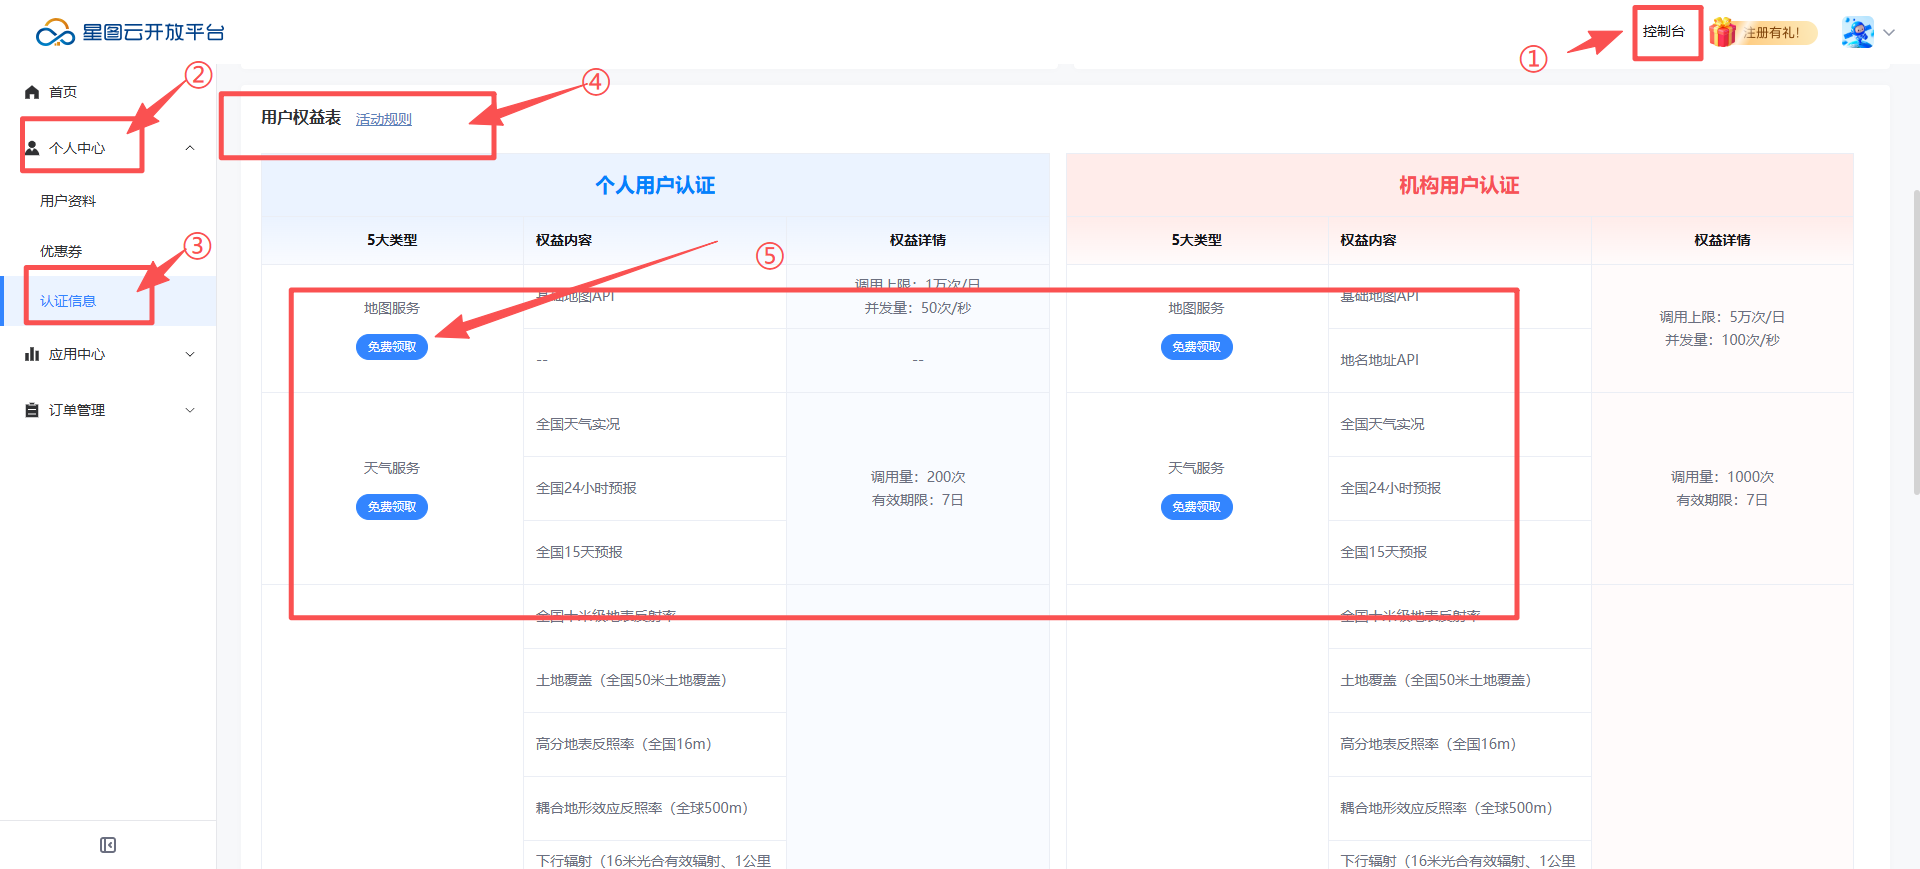Screen dimensions: 1920x869
Task: Open the 活动规则 link
Action: pyautogui.click(x=383, y=119)
